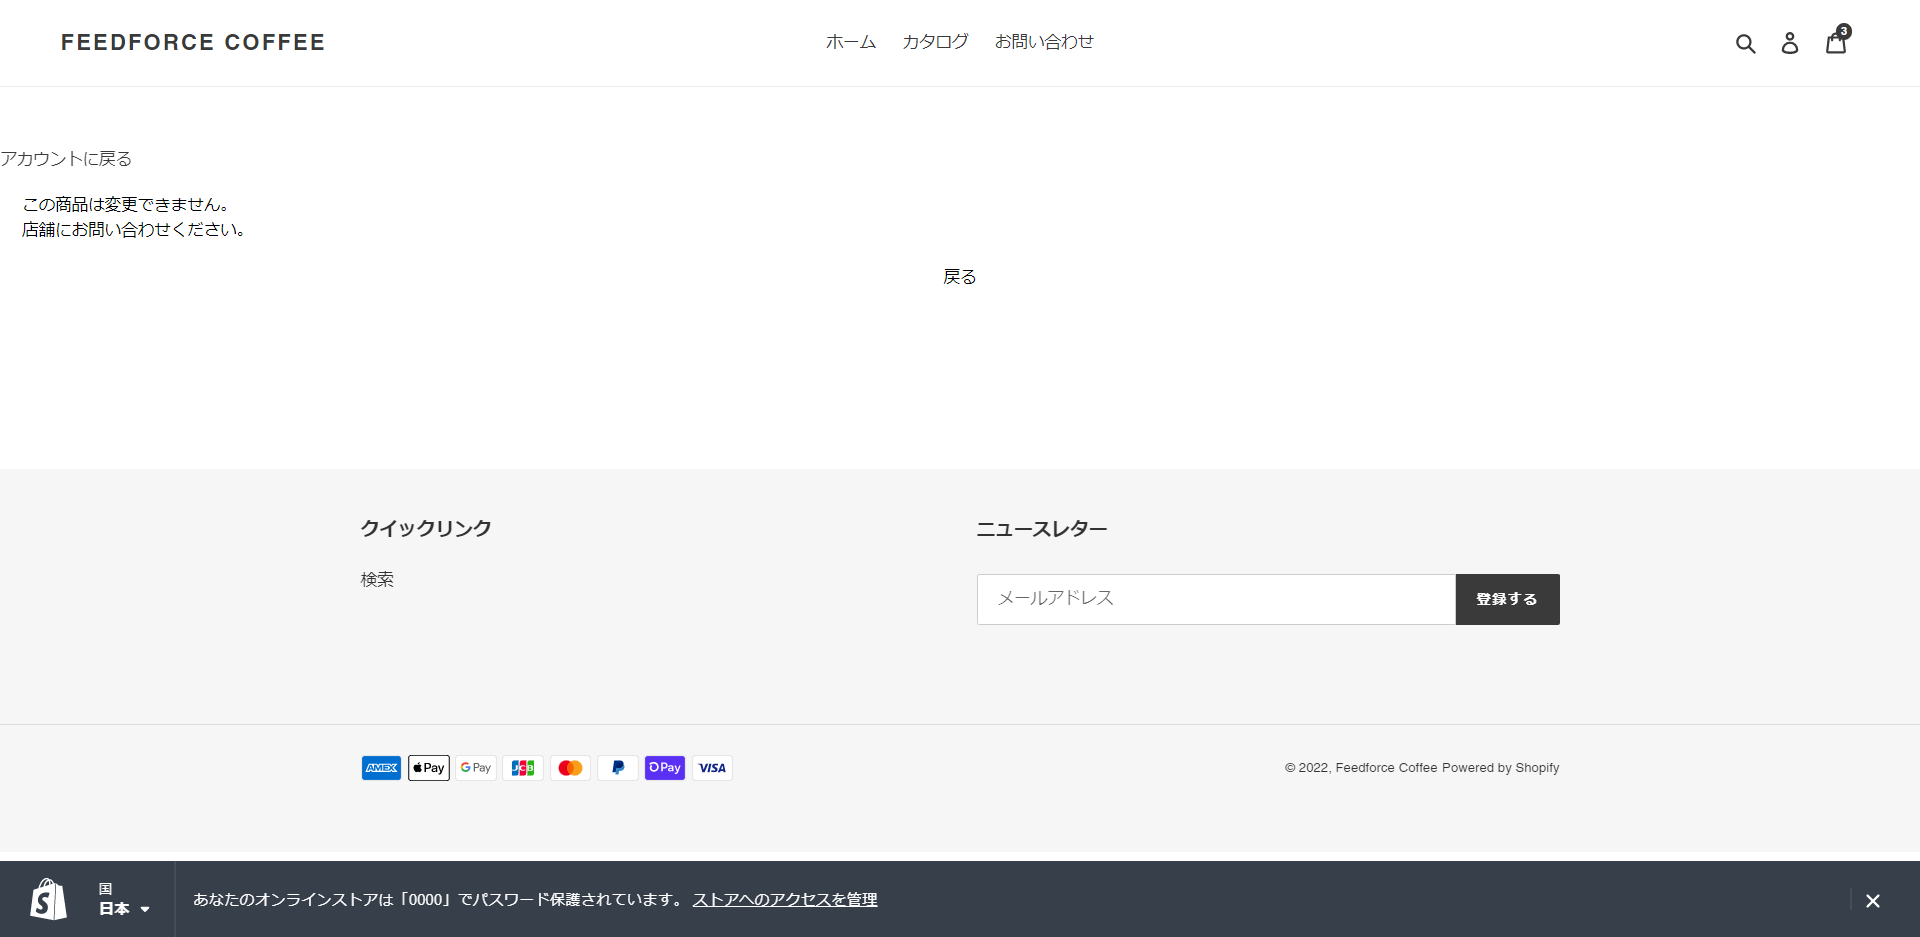Expand the 国 日本 country selector
This screenshot has height=937, width=1920.
[123, 899]
